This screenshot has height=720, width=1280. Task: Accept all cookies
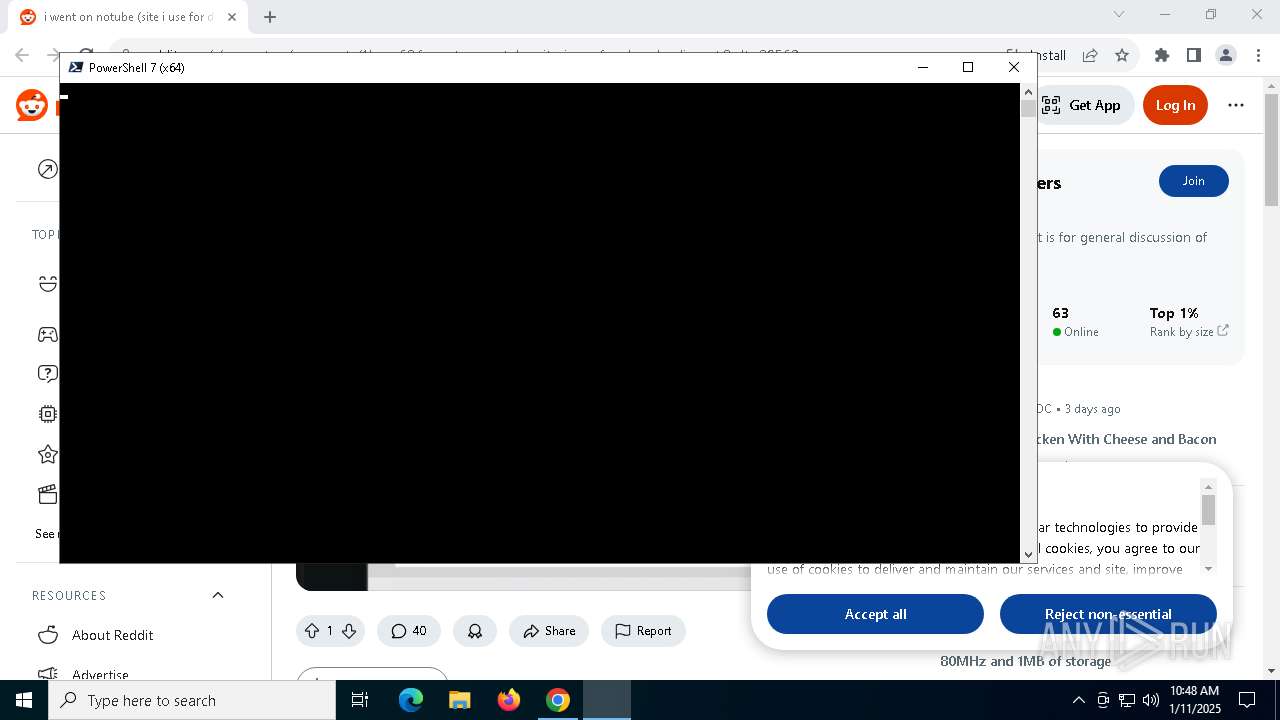click(x=875, y=614)
